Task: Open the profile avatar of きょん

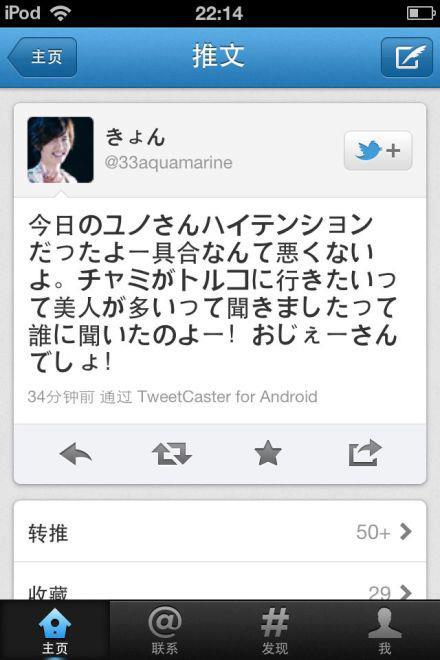Action: [60, 150]
